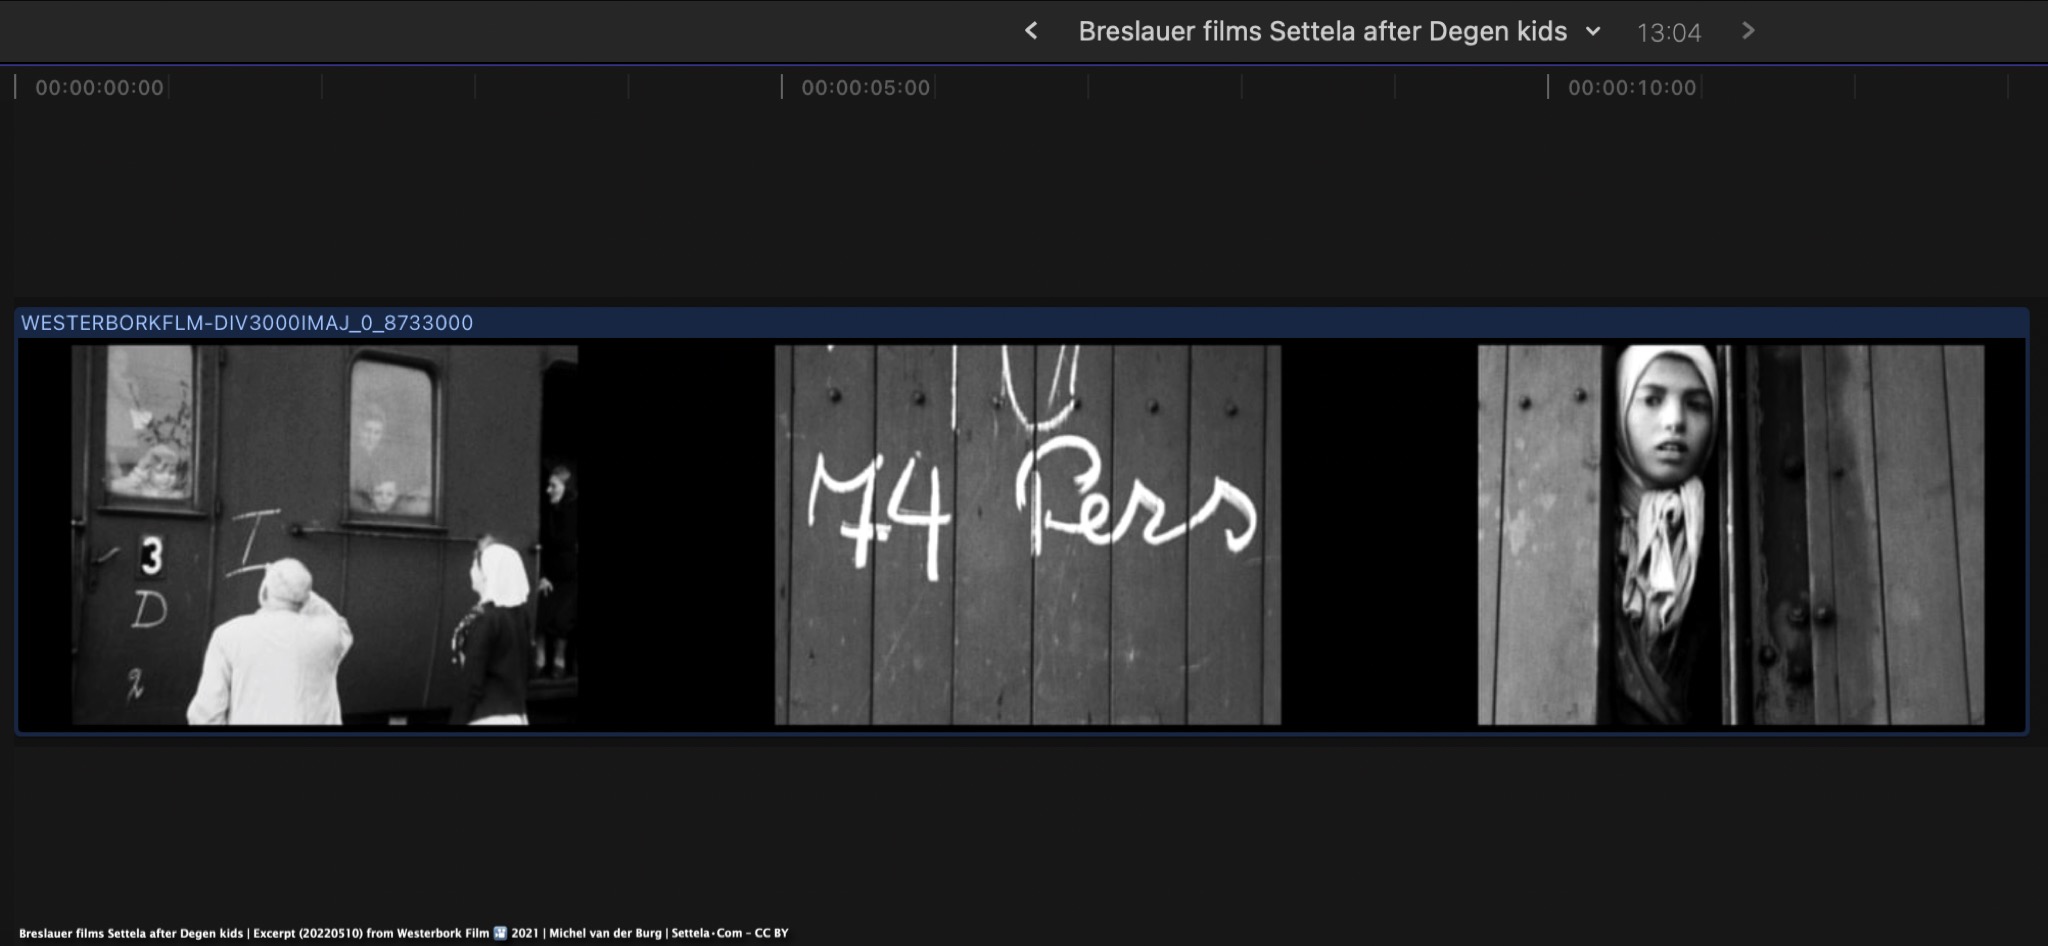Screen dimensions: 2048x946
Task: Select the WESTERBORKFLM-DIV3000IMAJ clip name bar
Action: [247, 323]
